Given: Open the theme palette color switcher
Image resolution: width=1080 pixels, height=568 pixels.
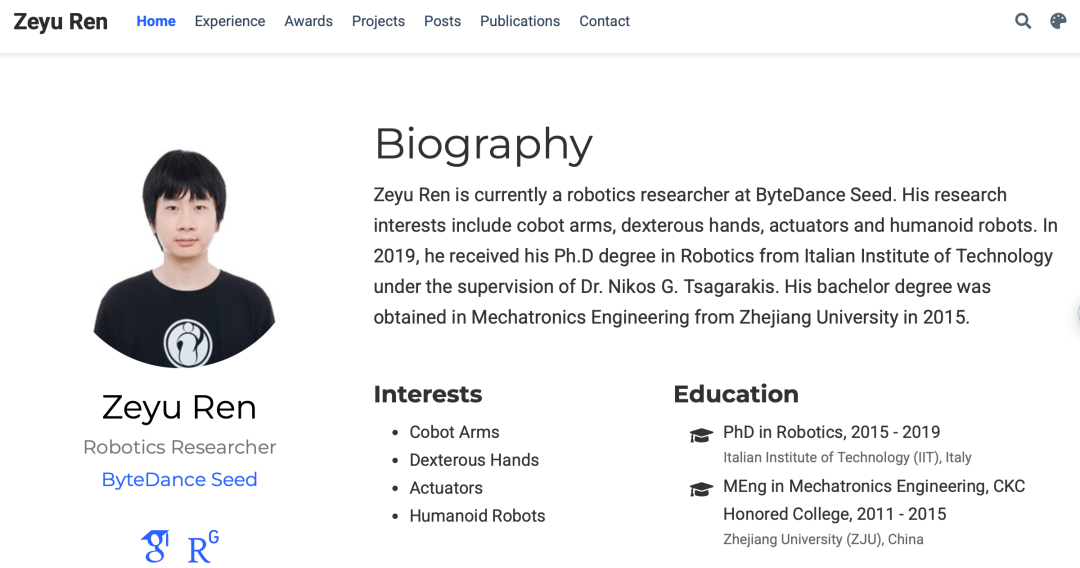Looking at the screenshot, I should pos(1058,21).
